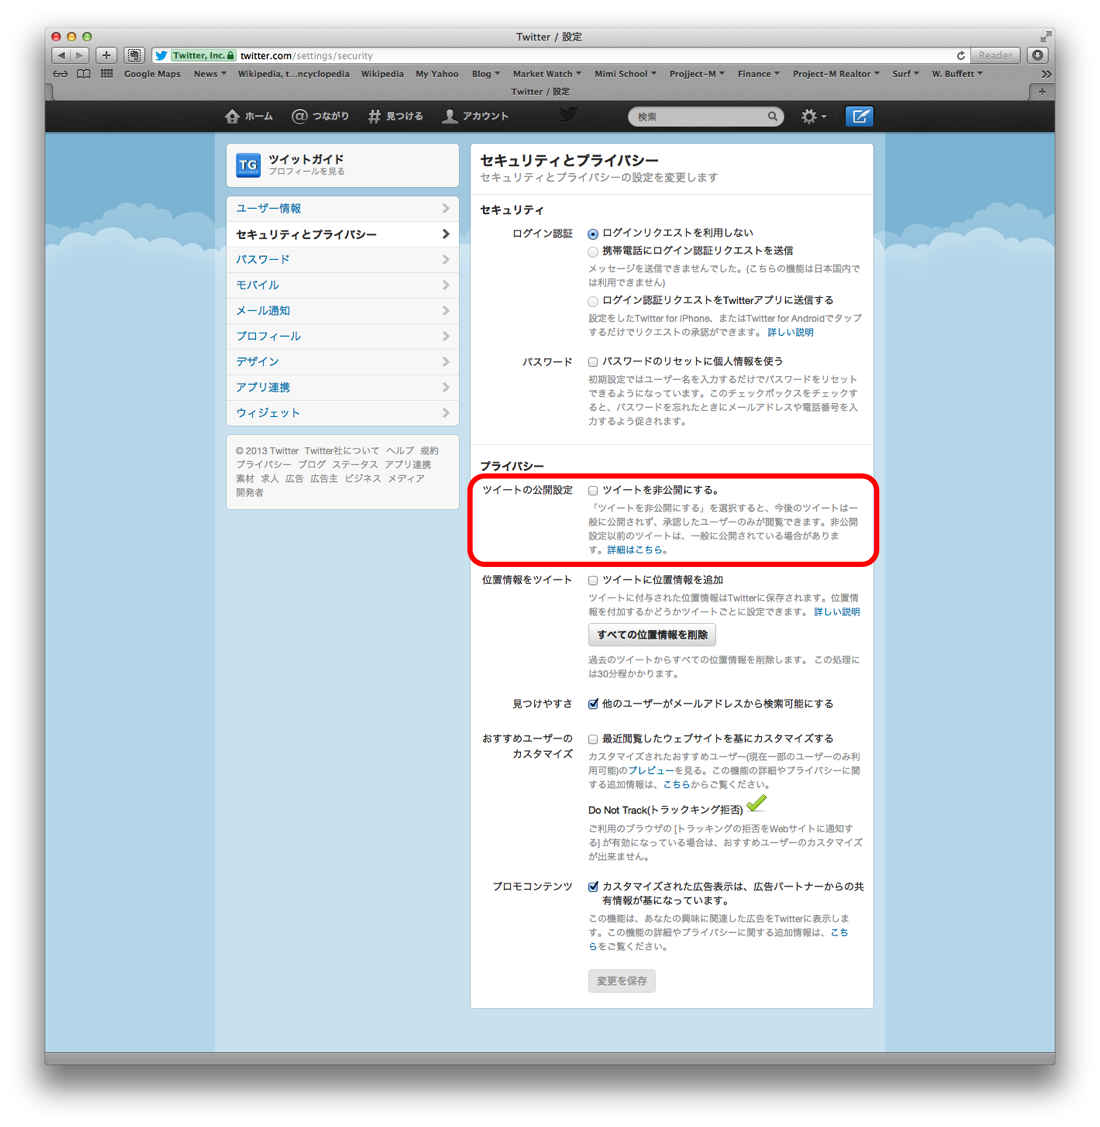Click ヘルプ link in the footer
The width and height of the screenshot is (1100, 1127).
[400, 451]
